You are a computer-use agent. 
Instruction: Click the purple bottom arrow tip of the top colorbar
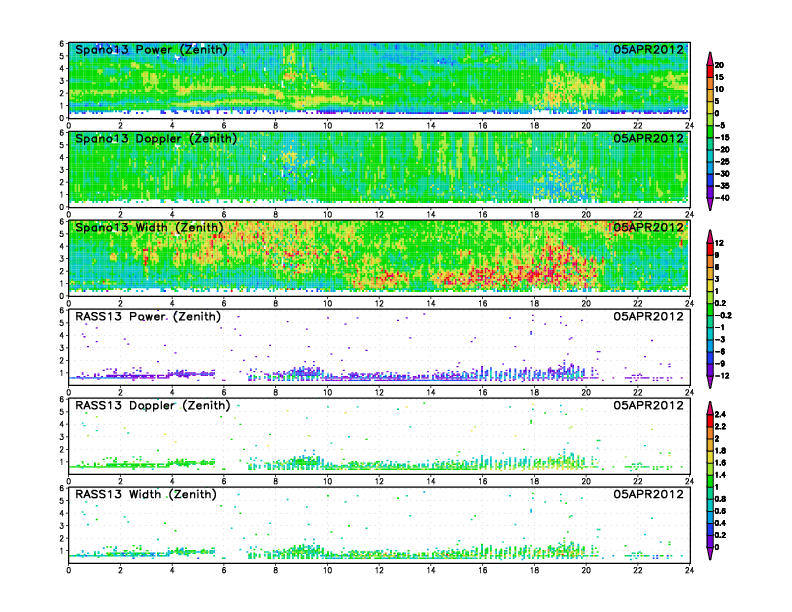(710, 206)
